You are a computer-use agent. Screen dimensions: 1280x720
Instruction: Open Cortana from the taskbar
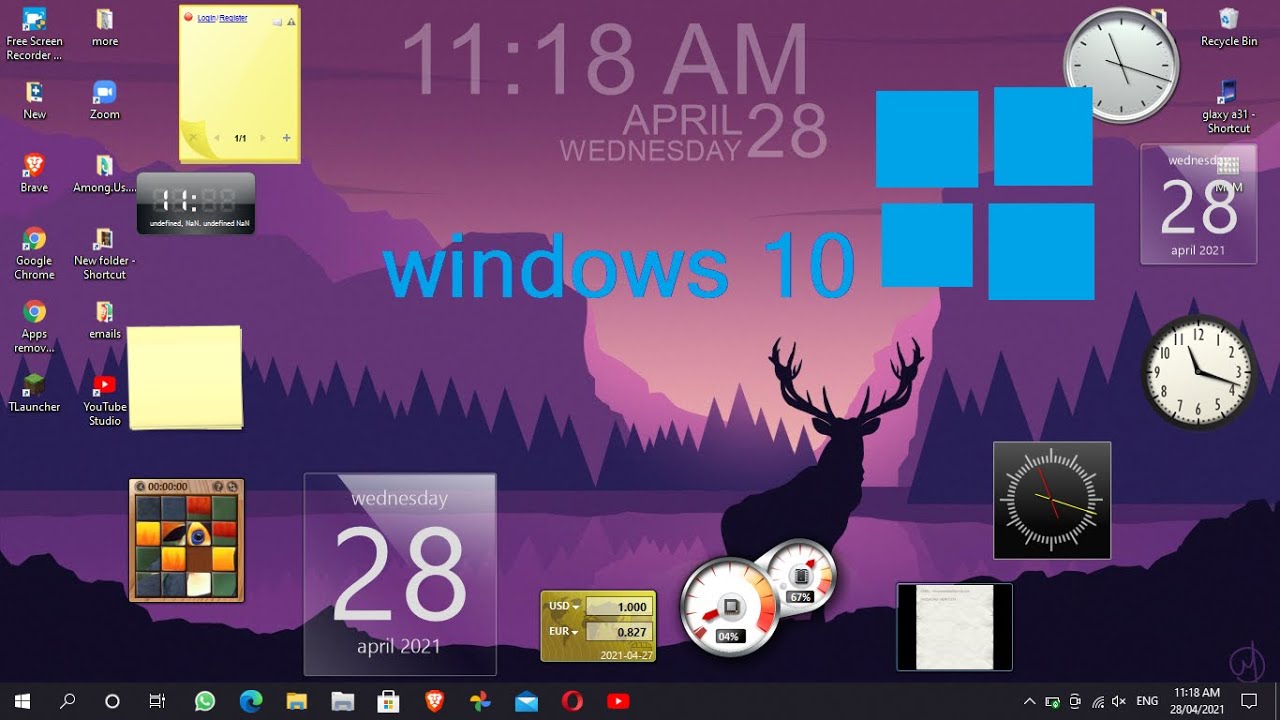coord(112,701)
